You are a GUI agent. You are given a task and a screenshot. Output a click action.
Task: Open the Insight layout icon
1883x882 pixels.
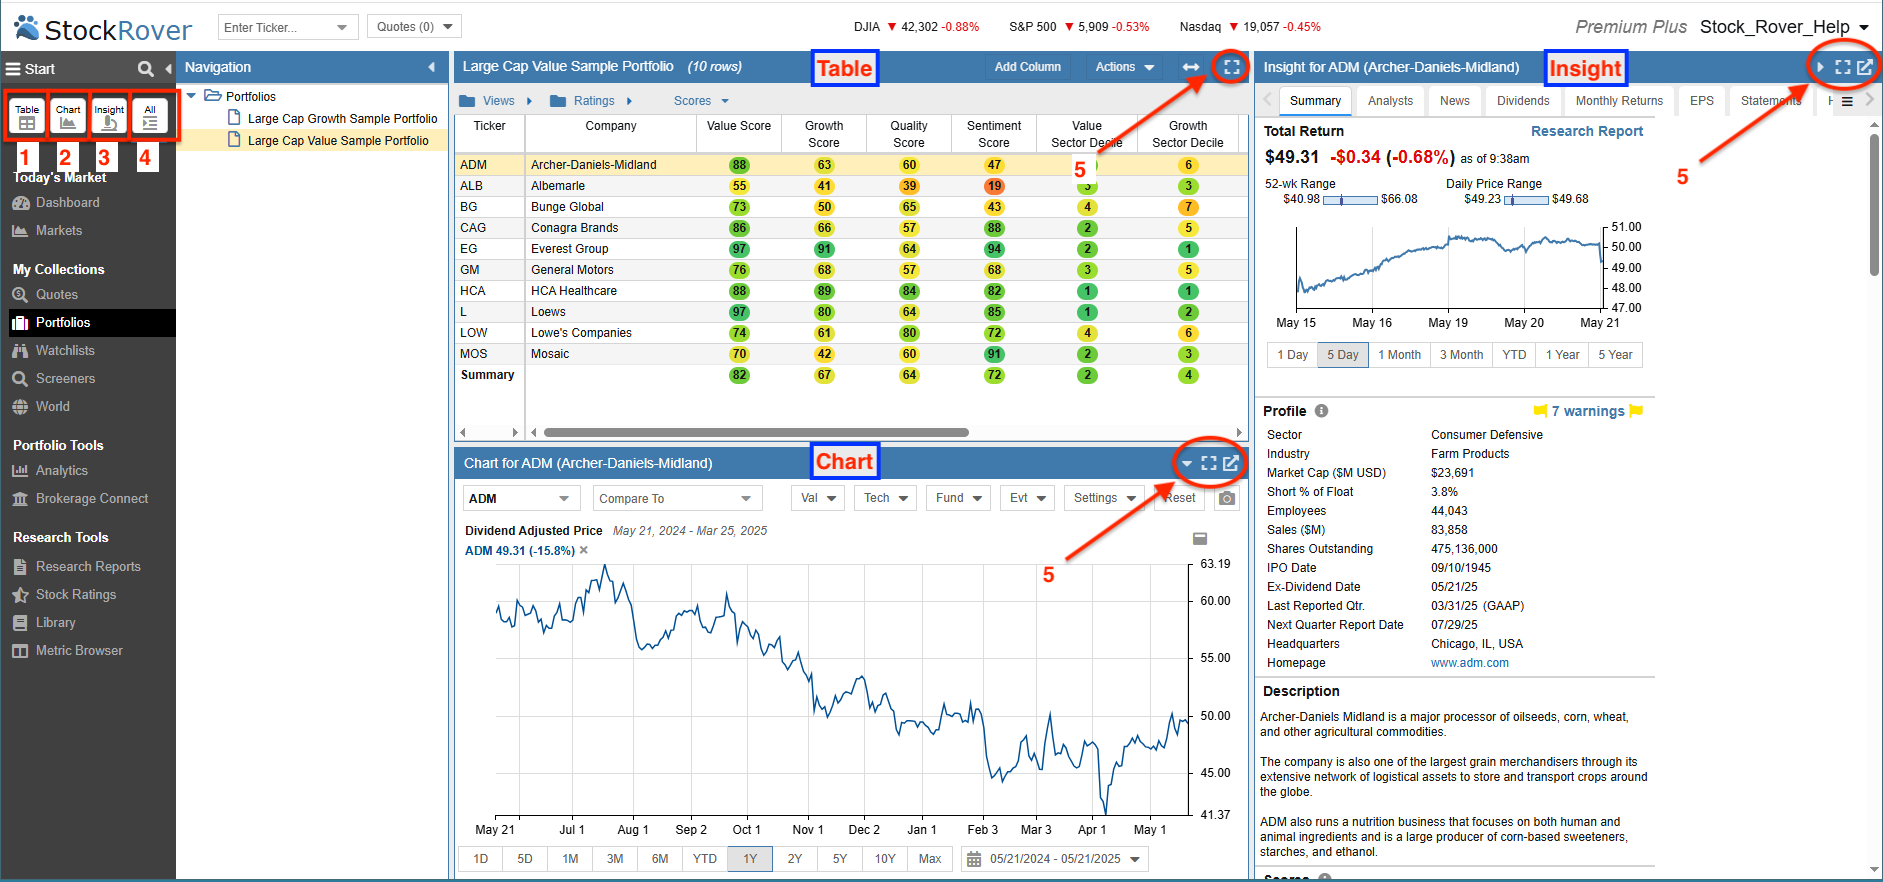pos(109,116)
